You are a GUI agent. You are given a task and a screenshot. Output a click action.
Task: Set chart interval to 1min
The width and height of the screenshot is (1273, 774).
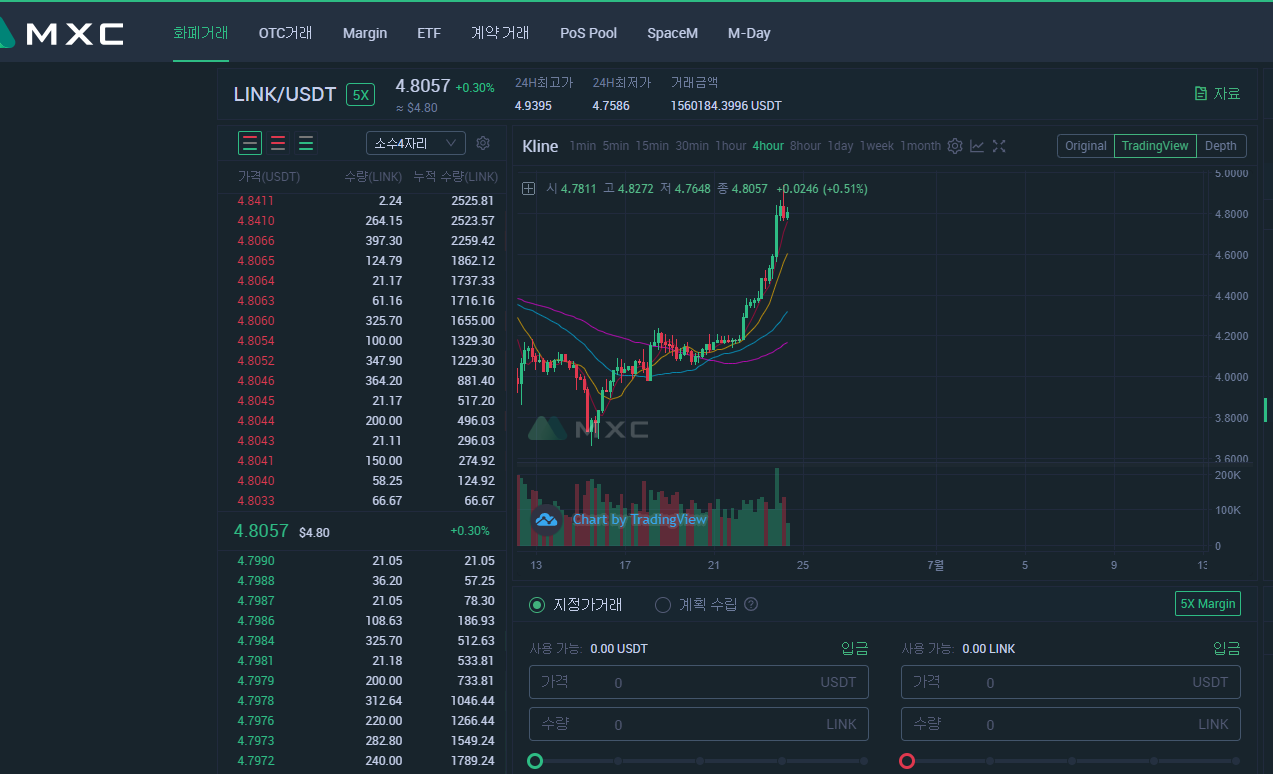pyautogui.click(x=583, y=146)
